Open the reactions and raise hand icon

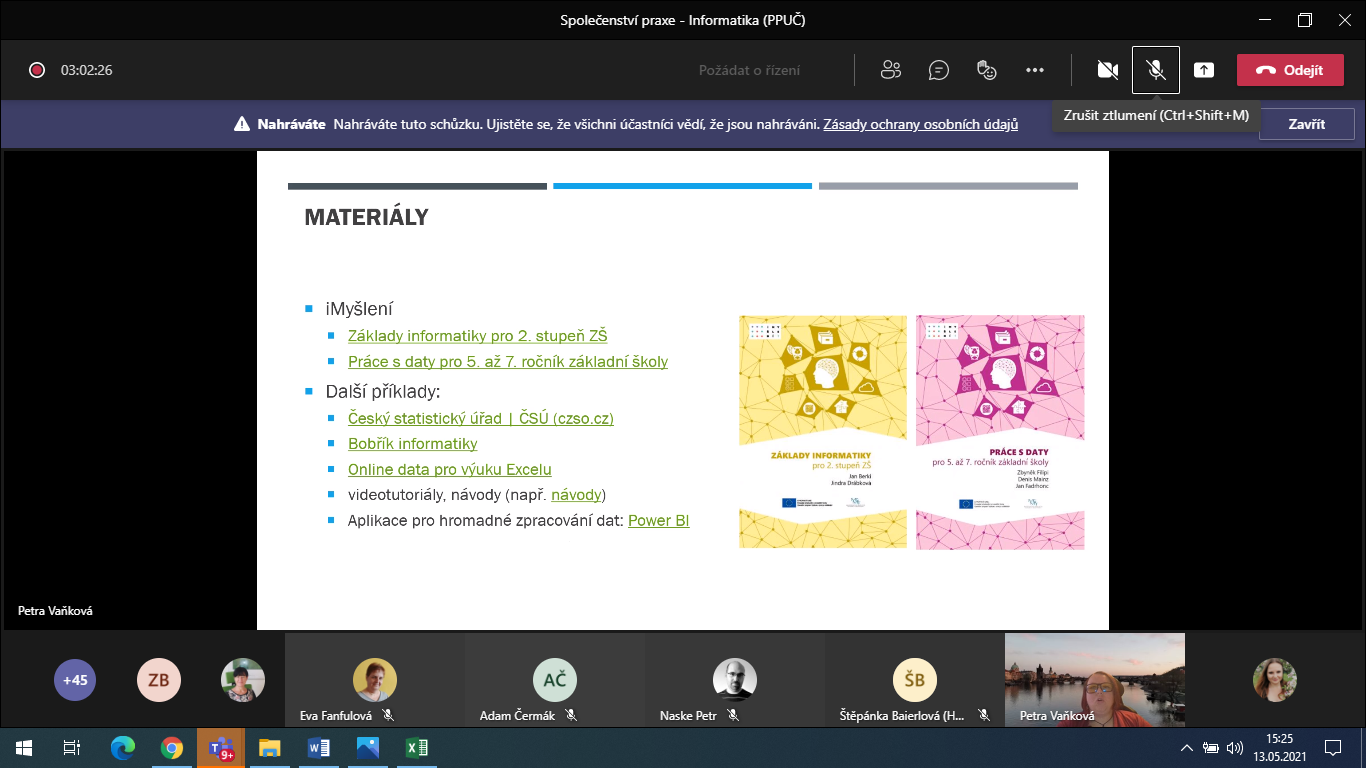coord(987,70)
